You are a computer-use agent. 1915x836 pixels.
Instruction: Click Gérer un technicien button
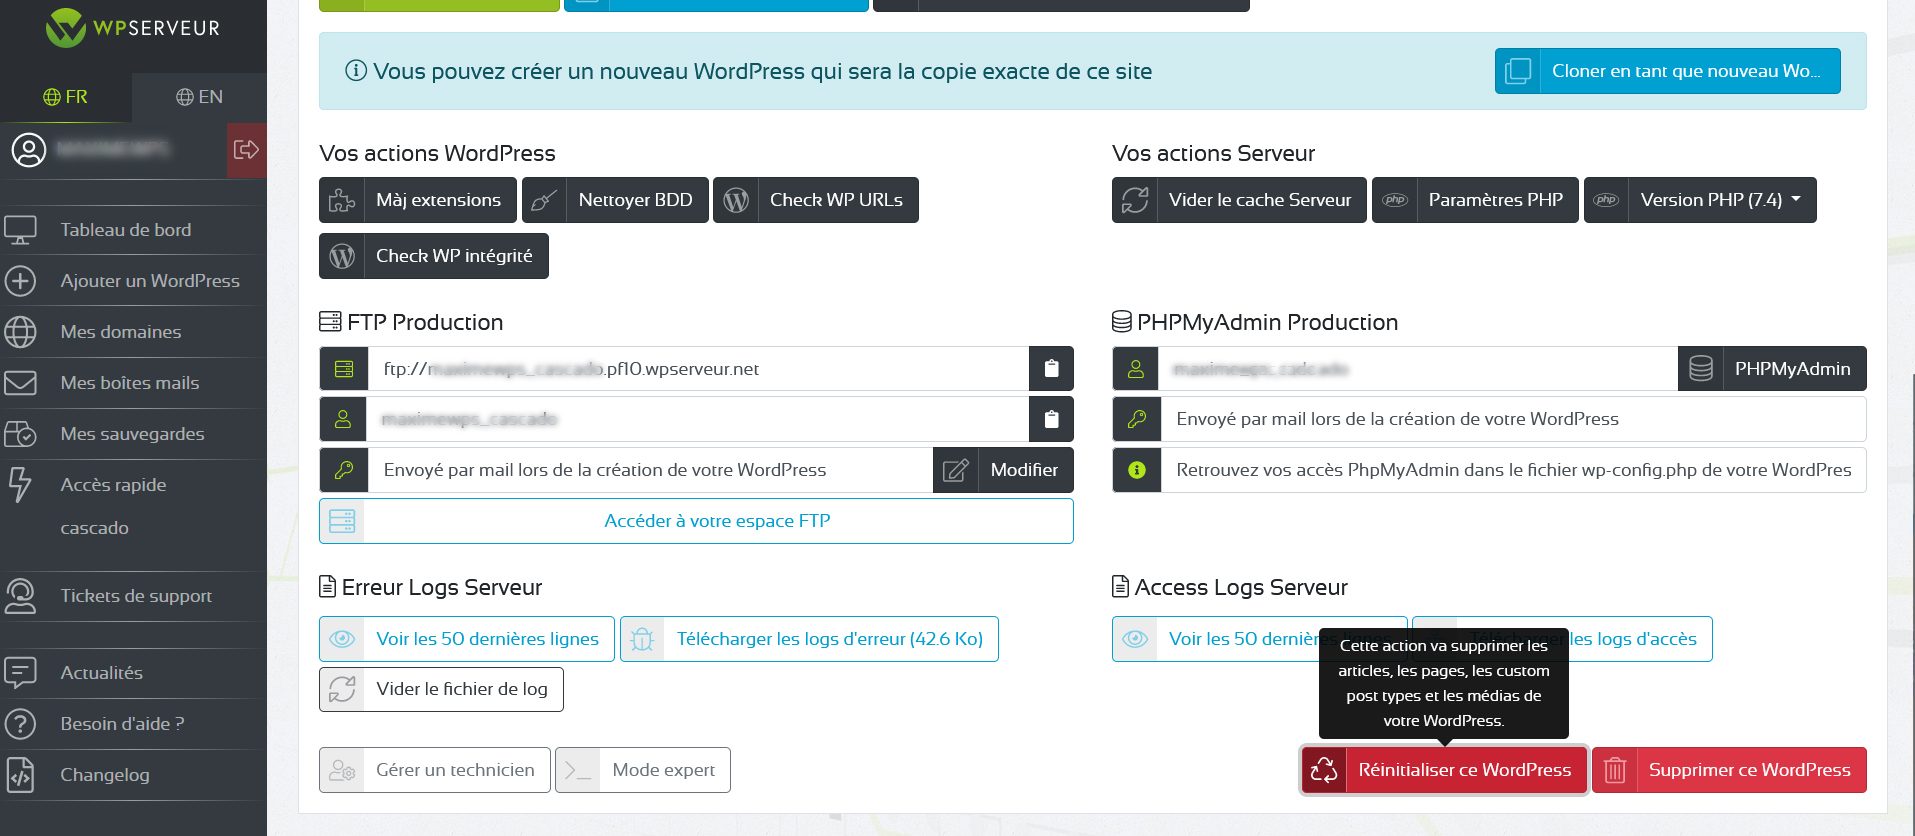coord(435,770)
